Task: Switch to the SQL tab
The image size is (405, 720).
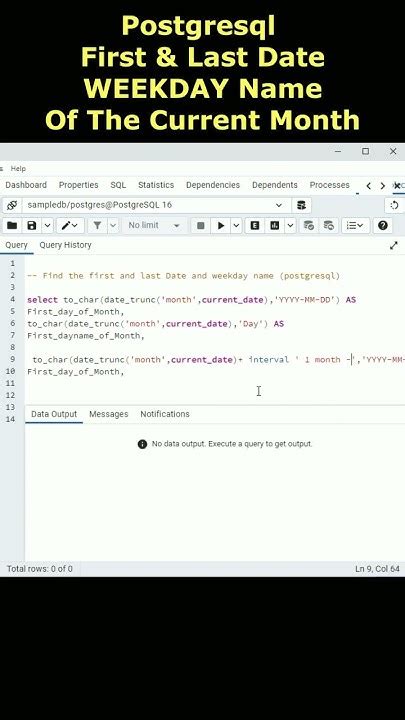Action: [x=118, y=185]
